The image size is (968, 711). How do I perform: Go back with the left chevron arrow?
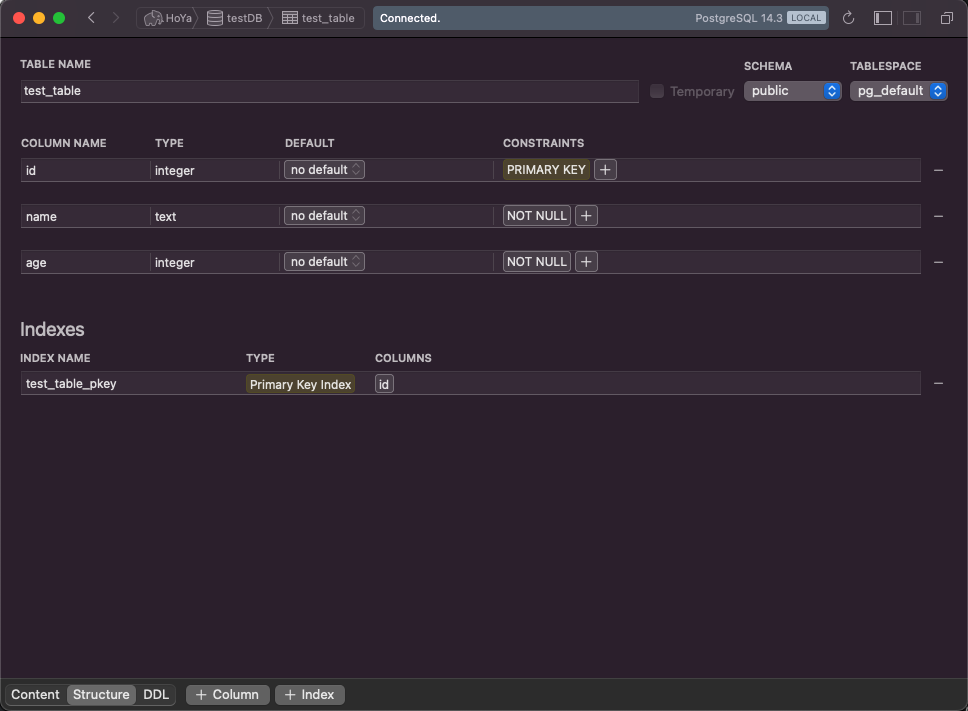tap(91, 18)
